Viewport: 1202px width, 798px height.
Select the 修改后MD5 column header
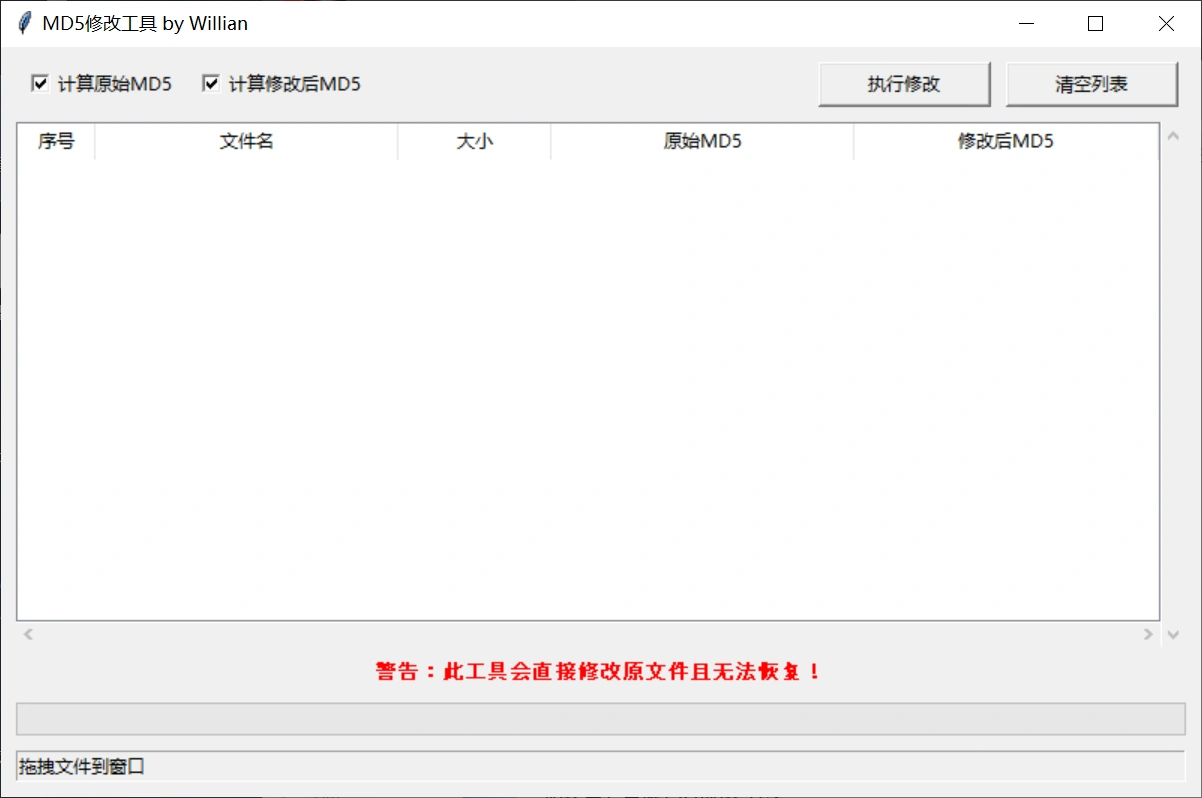click(x=1006, y=141)
